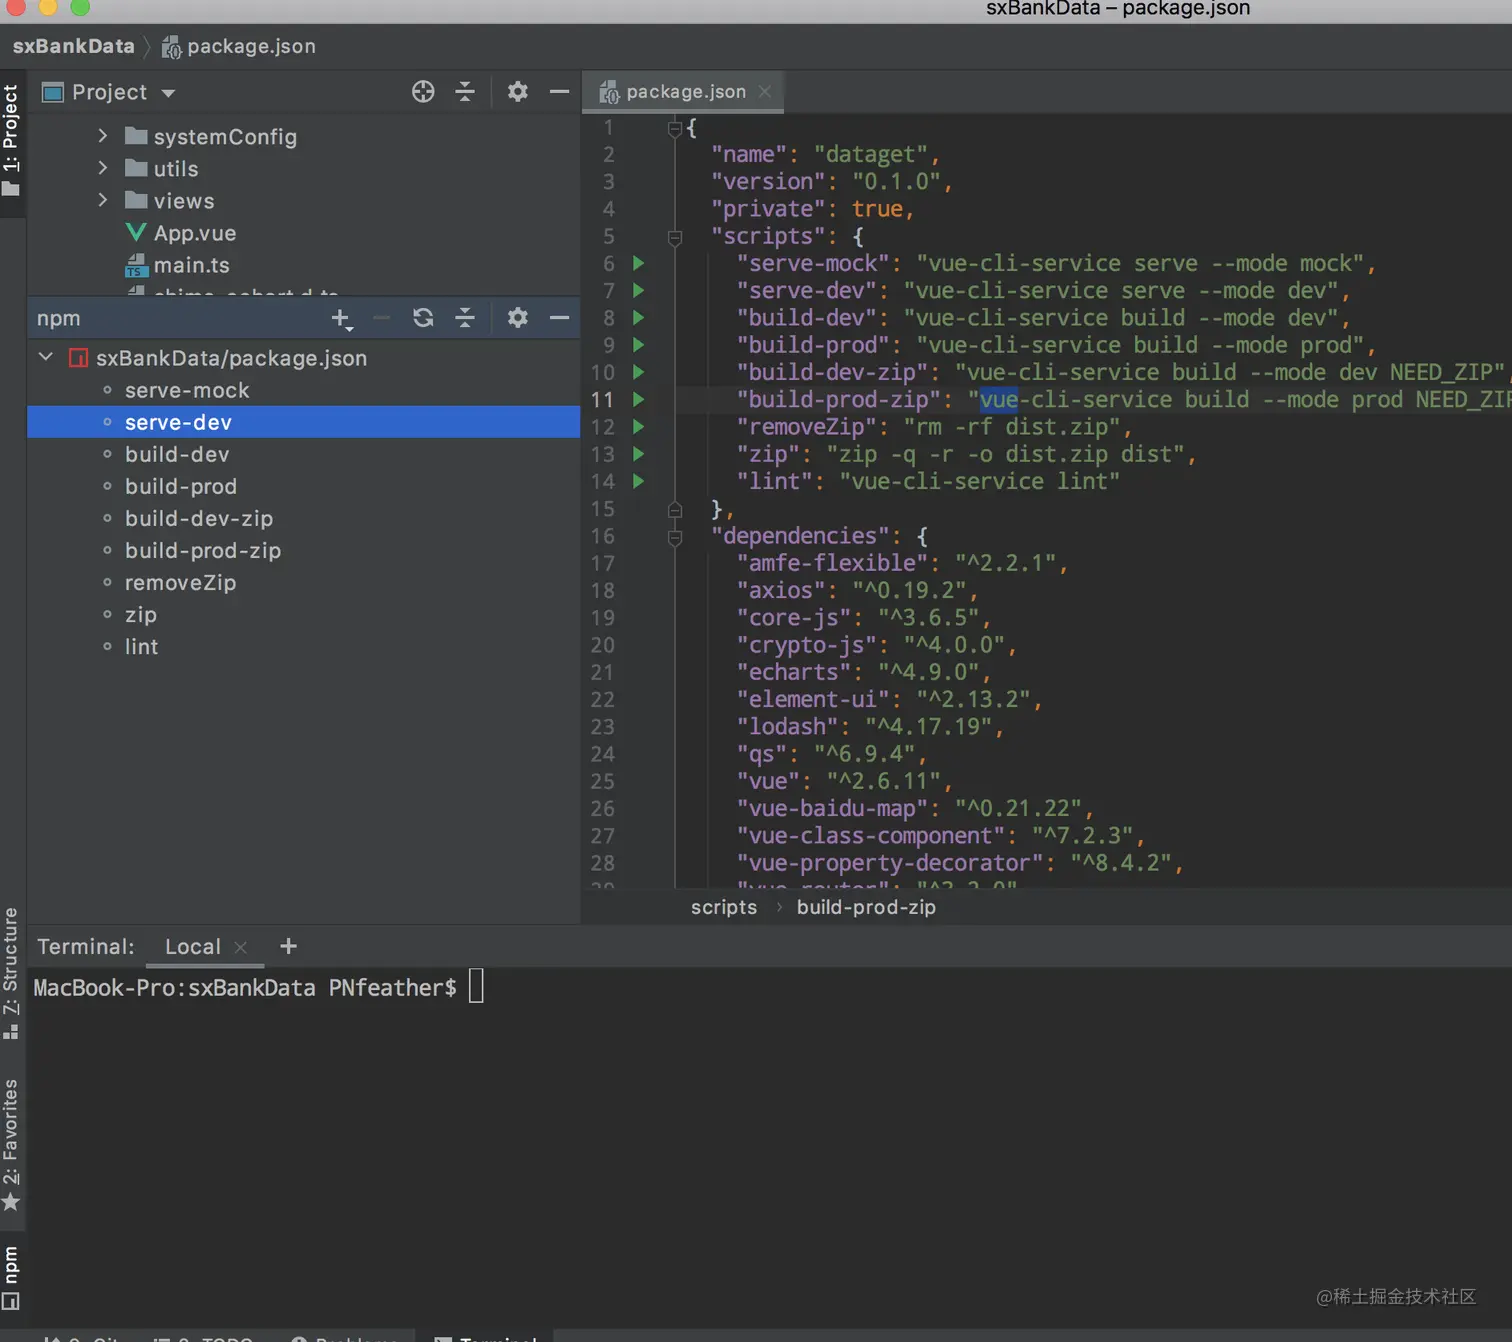The image size is (1512, 1342).
Task: Open the Project view dropdown
Action: 168,93
